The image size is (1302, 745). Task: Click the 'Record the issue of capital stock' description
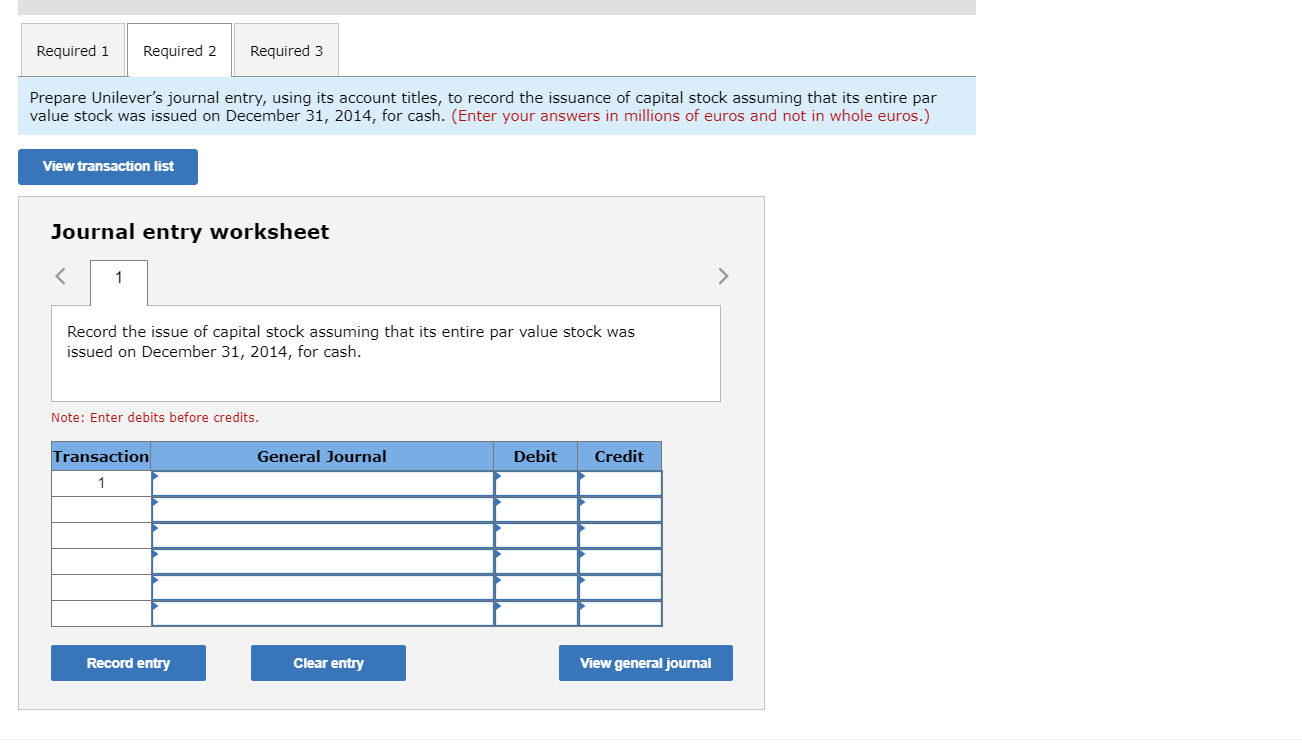(351, 342)
